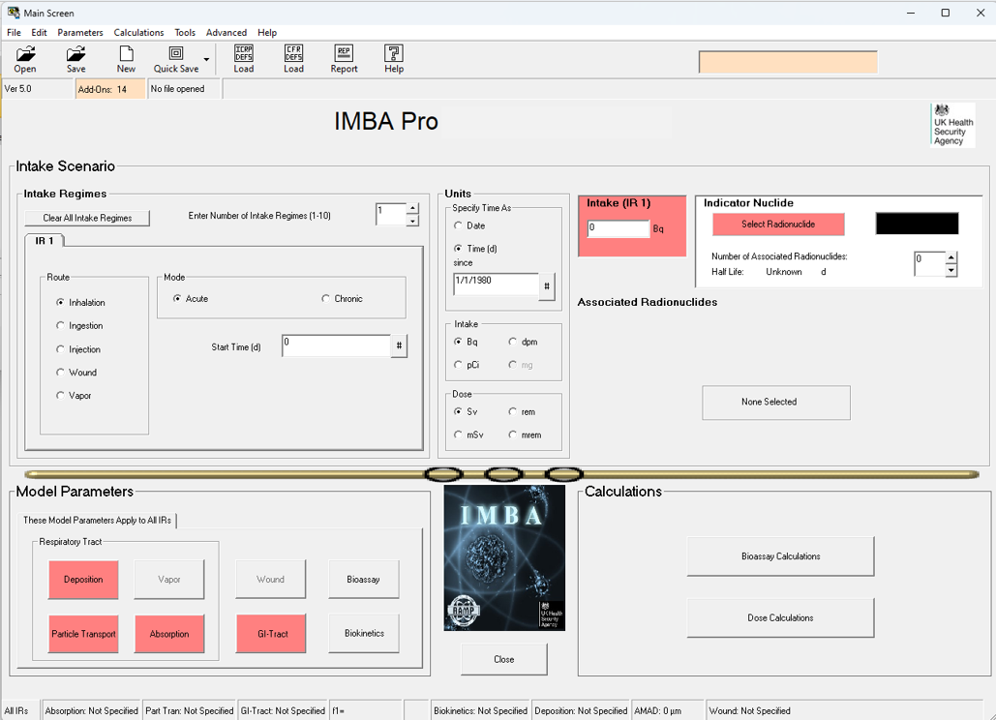Image resolution: width=996 pixels, height=720 pixels.
Task: Load CFR defaults from toolbar
Action: pos(294,59)
